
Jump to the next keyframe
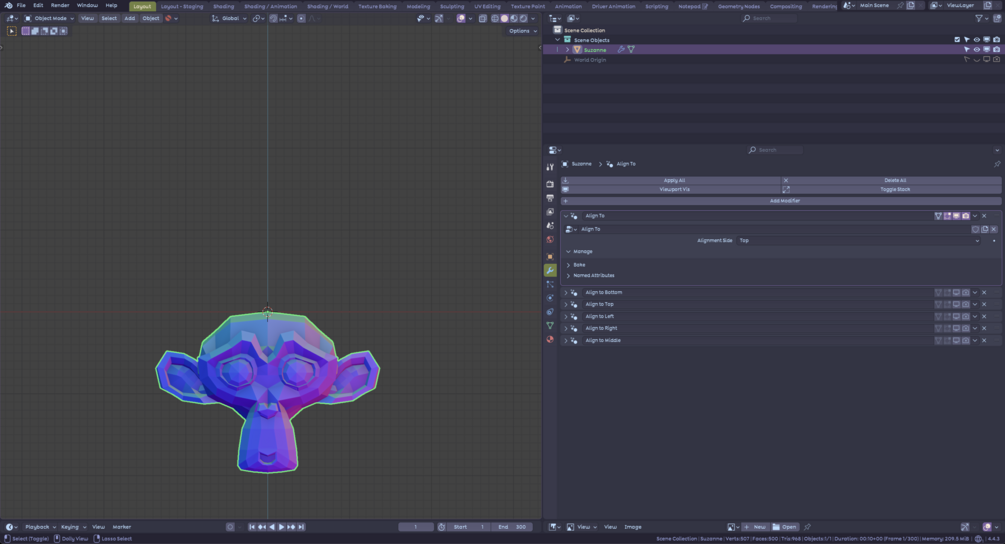coord(291,527)
